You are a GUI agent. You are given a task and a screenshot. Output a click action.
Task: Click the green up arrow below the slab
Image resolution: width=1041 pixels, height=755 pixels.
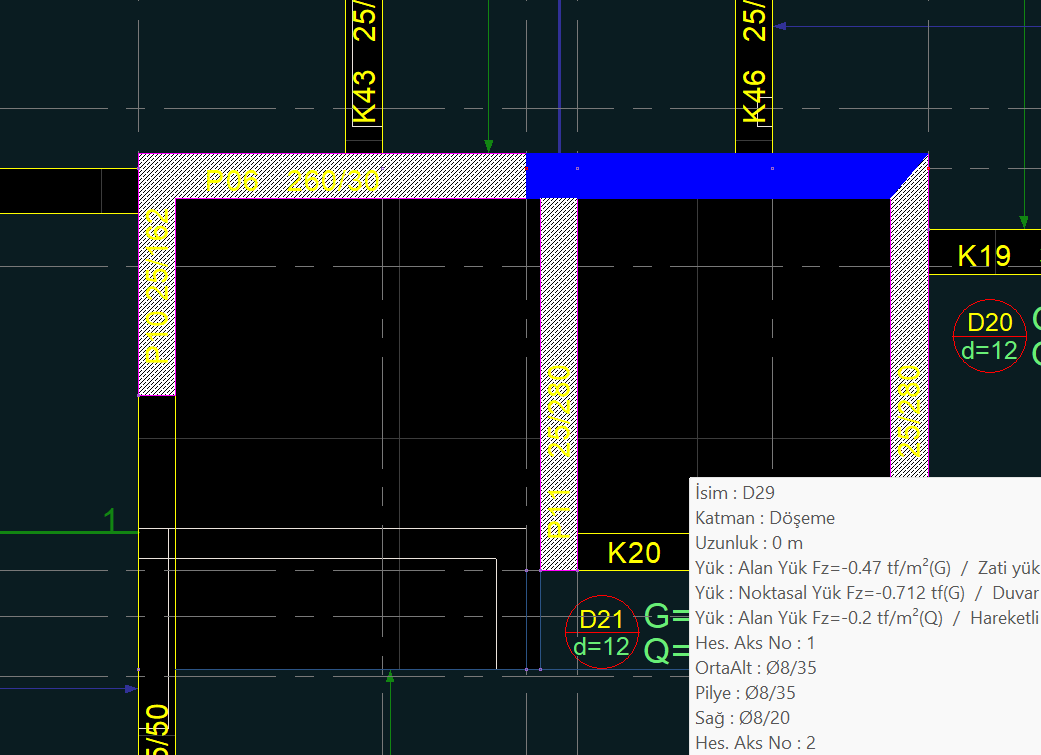(x=390, y=678)
